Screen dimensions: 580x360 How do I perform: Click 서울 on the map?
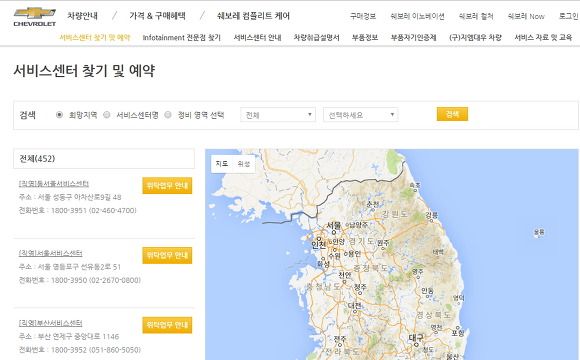(x=334, y=225)
